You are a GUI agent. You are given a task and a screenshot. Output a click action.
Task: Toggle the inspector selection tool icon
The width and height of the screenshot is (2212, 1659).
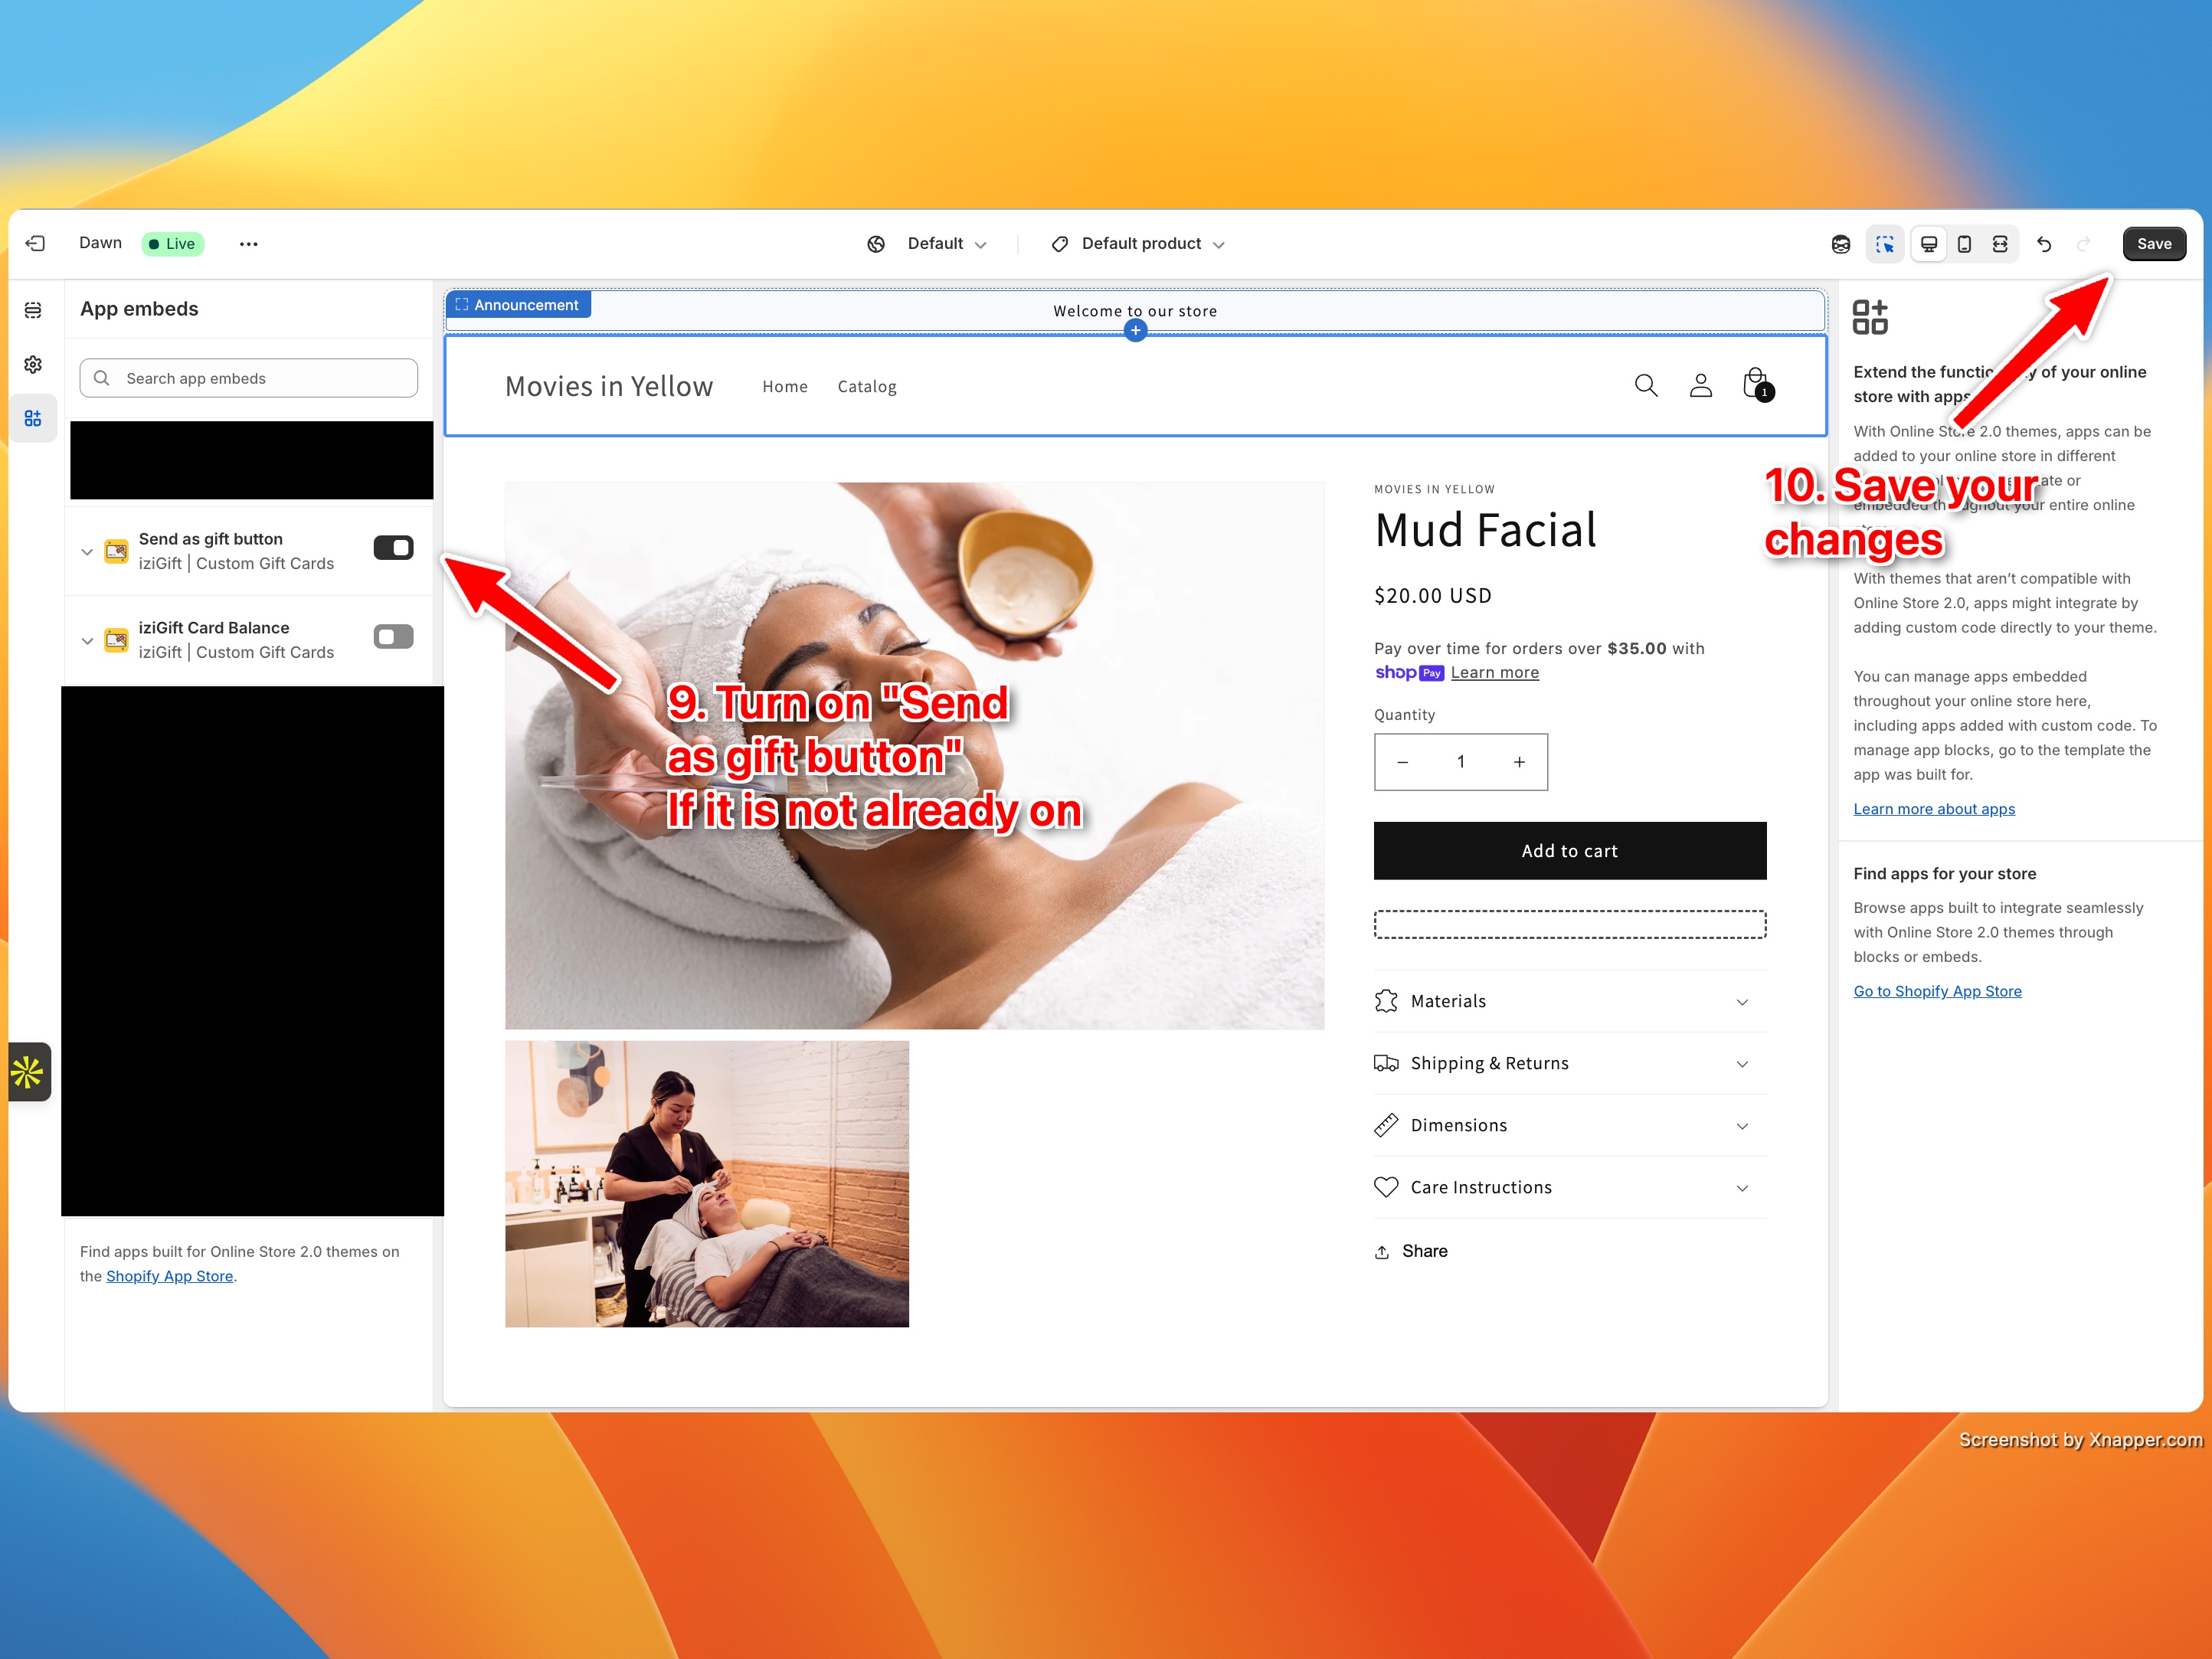click(1885, 244)
